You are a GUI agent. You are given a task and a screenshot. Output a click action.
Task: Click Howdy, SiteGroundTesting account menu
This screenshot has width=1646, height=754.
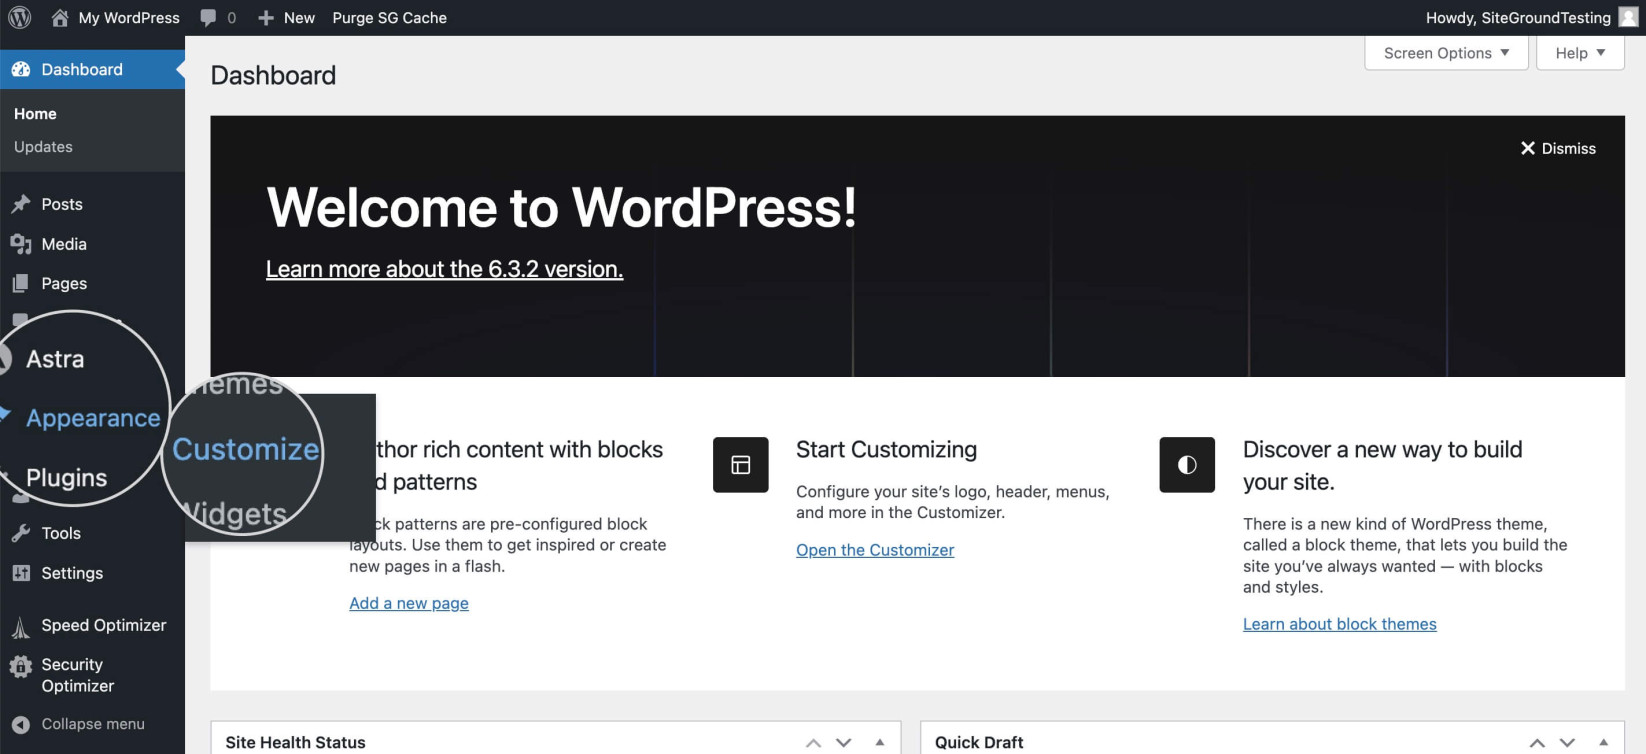(1531, 18)
